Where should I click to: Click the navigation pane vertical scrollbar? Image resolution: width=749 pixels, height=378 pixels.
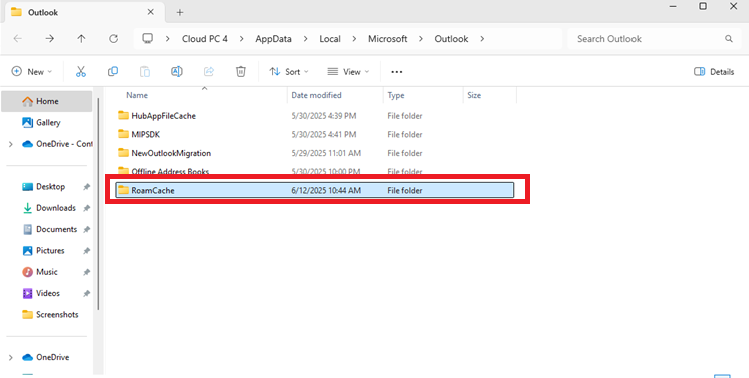click(x=98, y=204)
